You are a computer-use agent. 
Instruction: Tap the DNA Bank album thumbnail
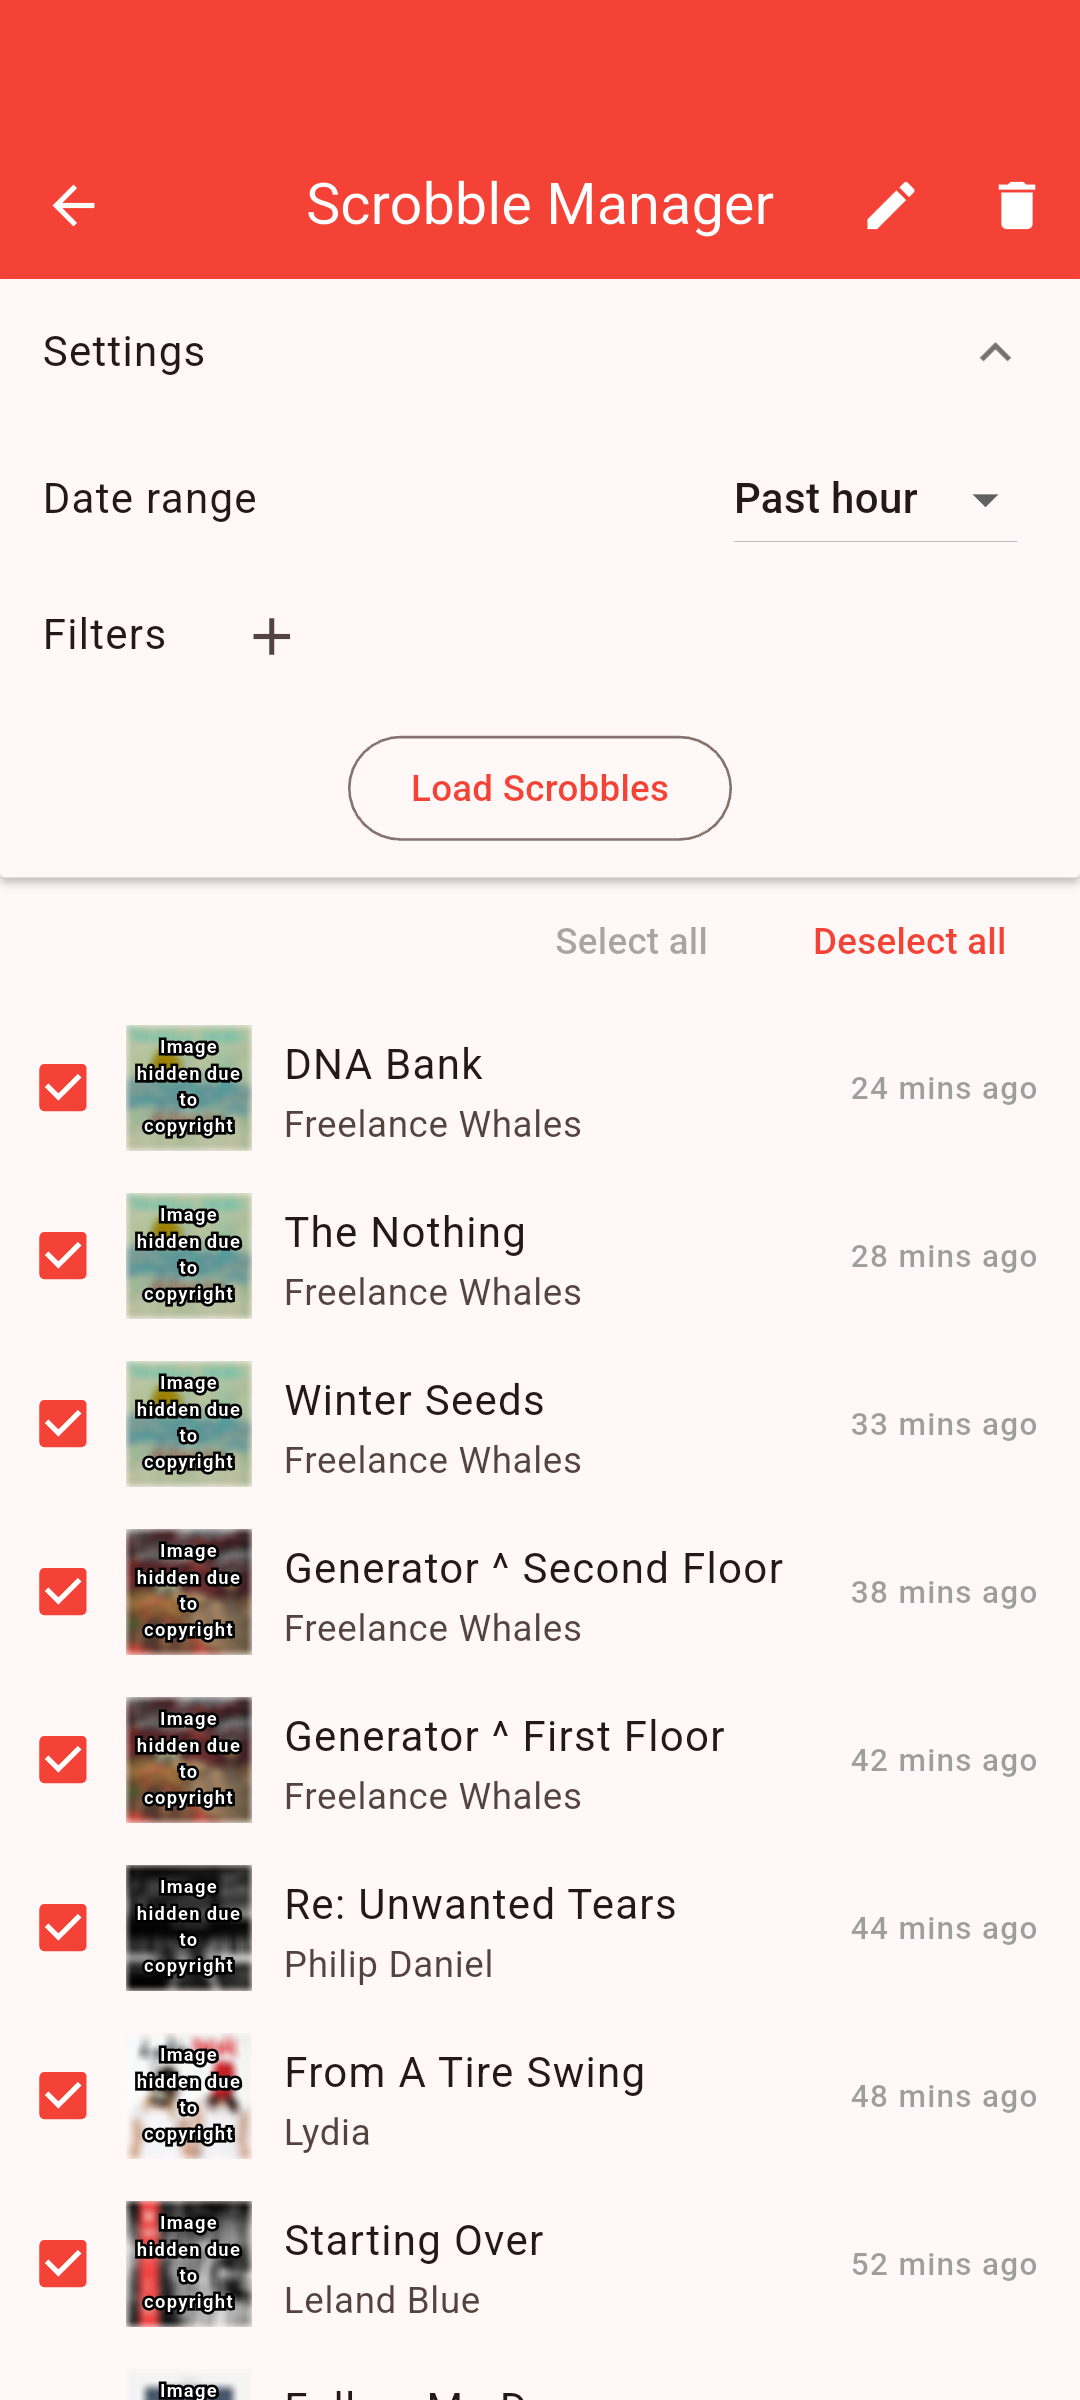[189, 1088]
